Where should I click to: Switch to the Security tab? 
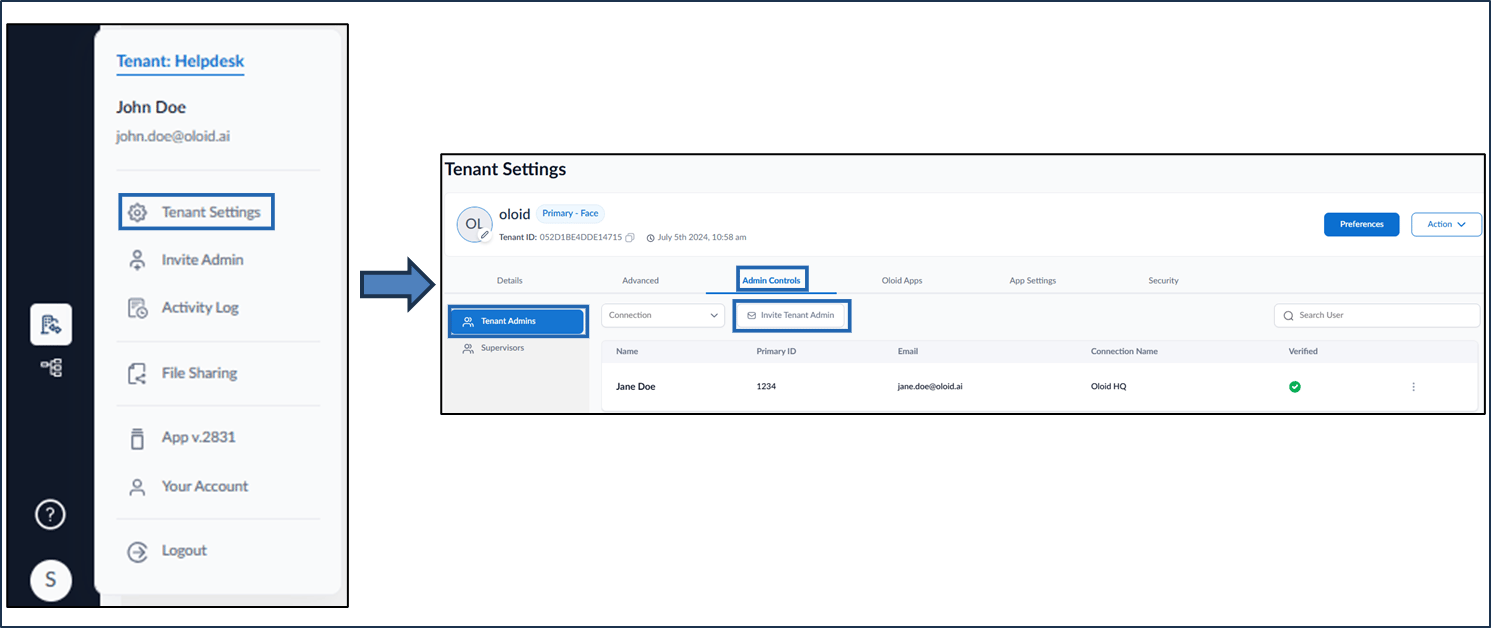(1163, 281)
